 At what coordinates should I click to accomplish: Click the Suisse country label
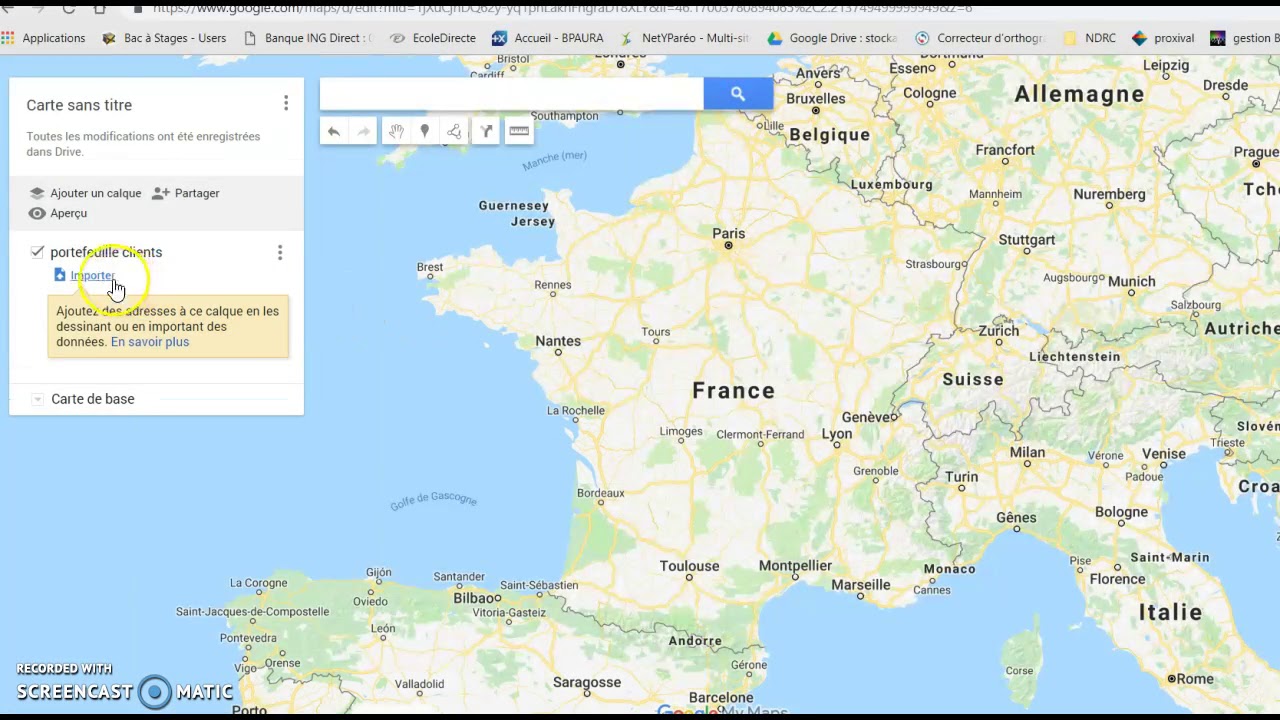pyautogui.click(x=973, y=379)
